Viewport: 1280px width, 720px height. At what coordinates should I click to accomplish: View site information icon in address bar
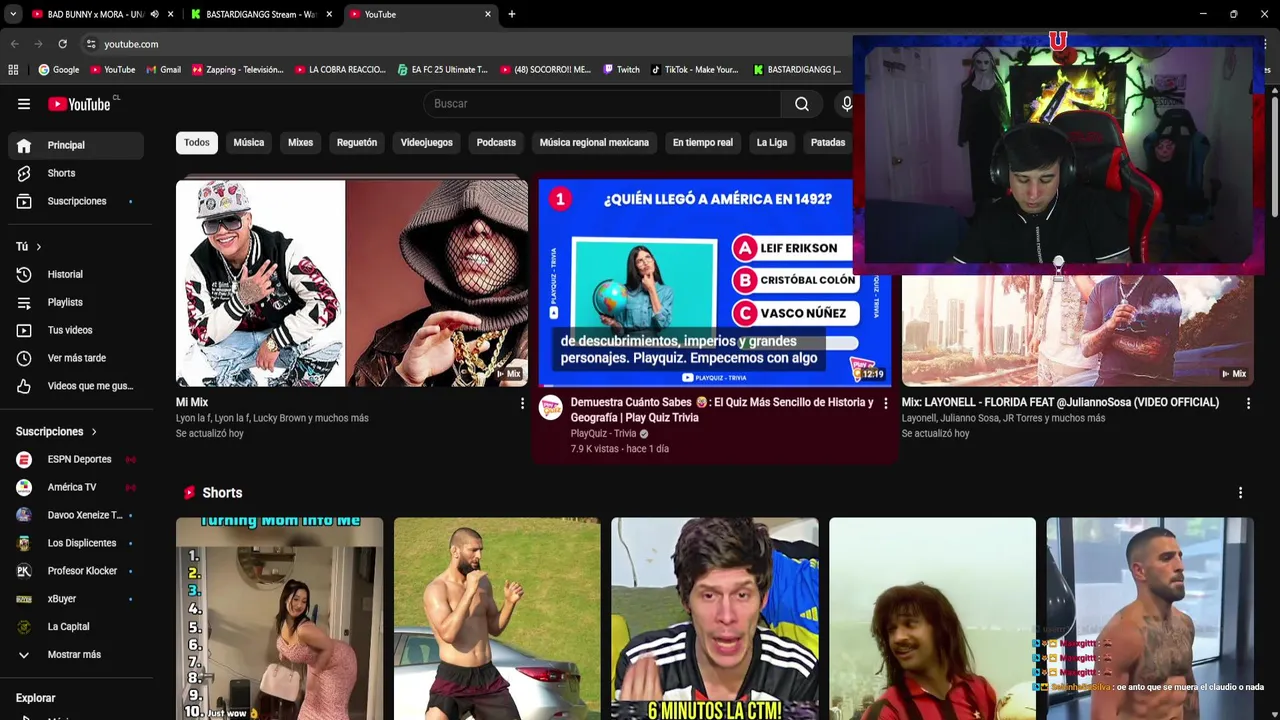coord(91,44)
